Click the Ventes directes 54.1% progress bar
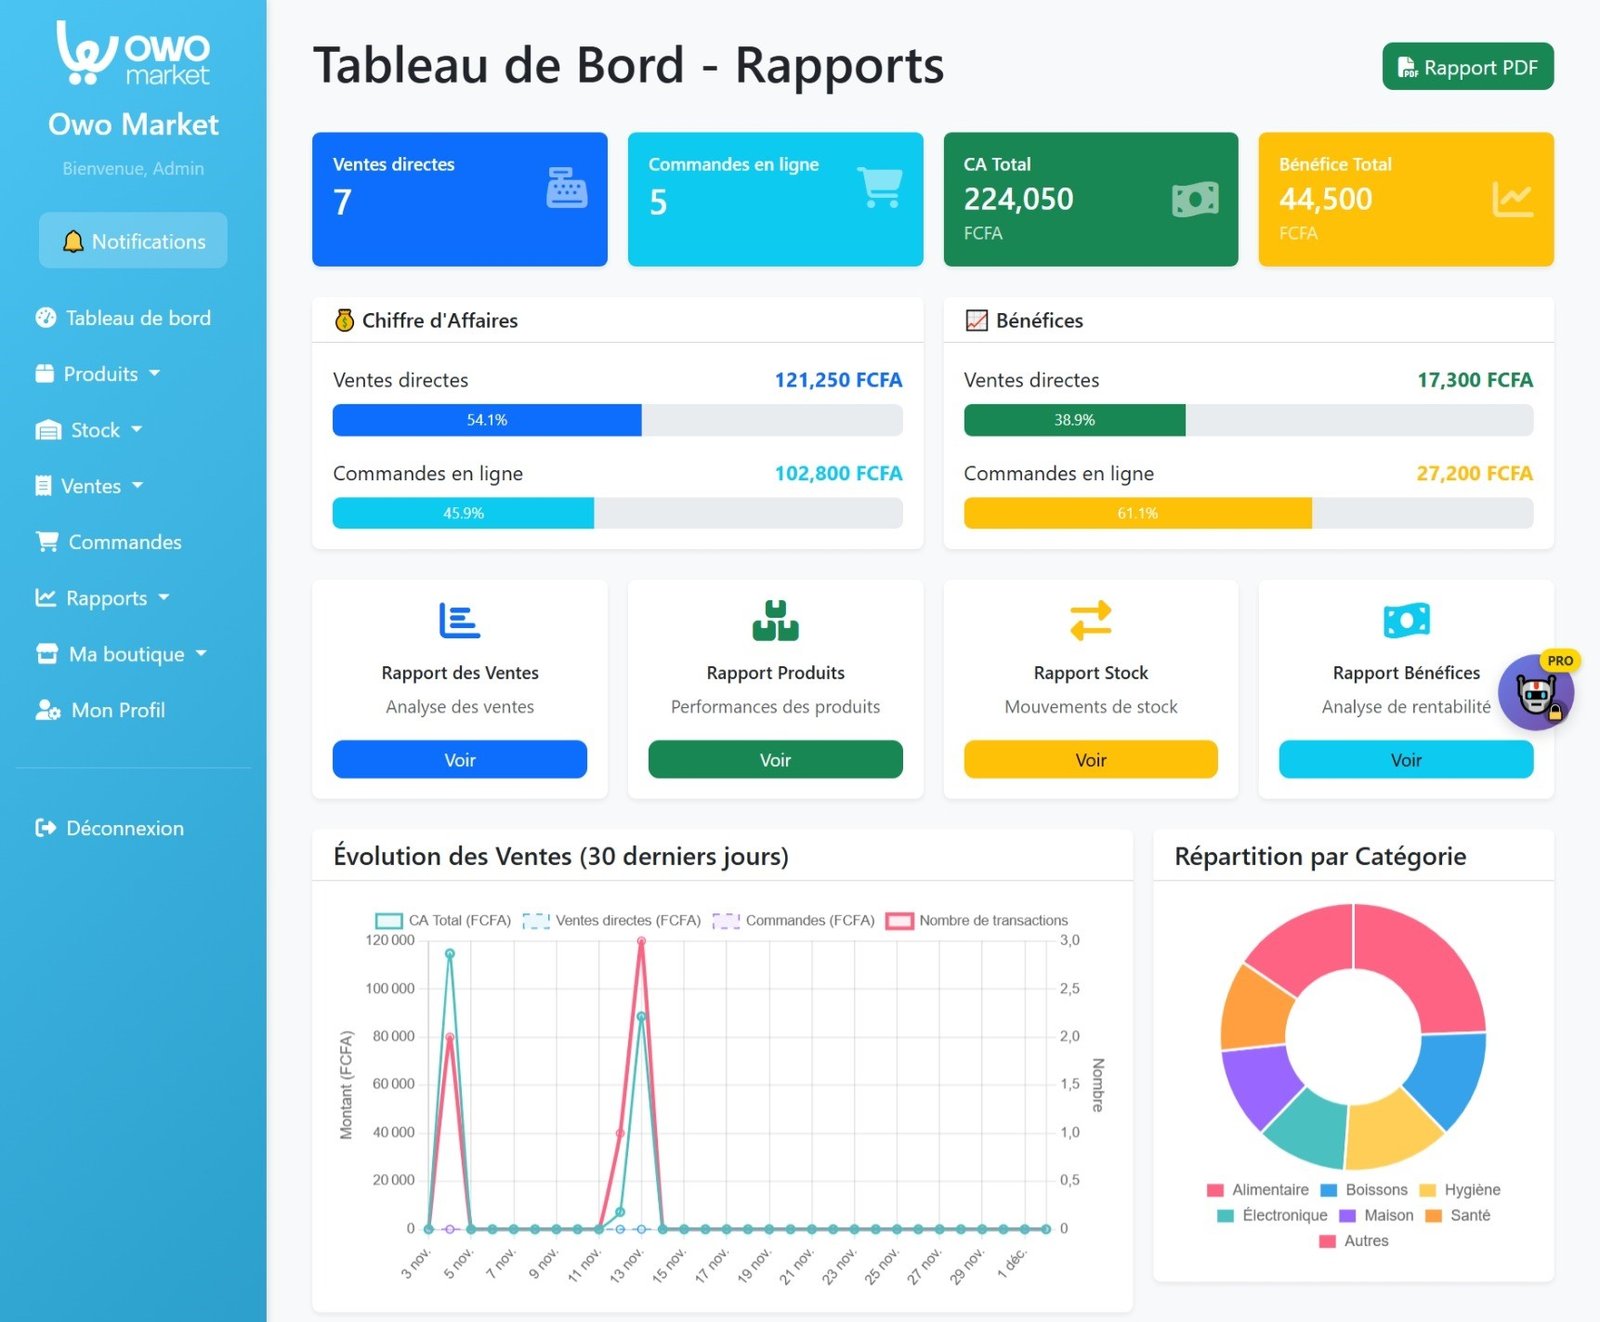Viewport: 1600px width, 1322px height. (x=487, y=420)
